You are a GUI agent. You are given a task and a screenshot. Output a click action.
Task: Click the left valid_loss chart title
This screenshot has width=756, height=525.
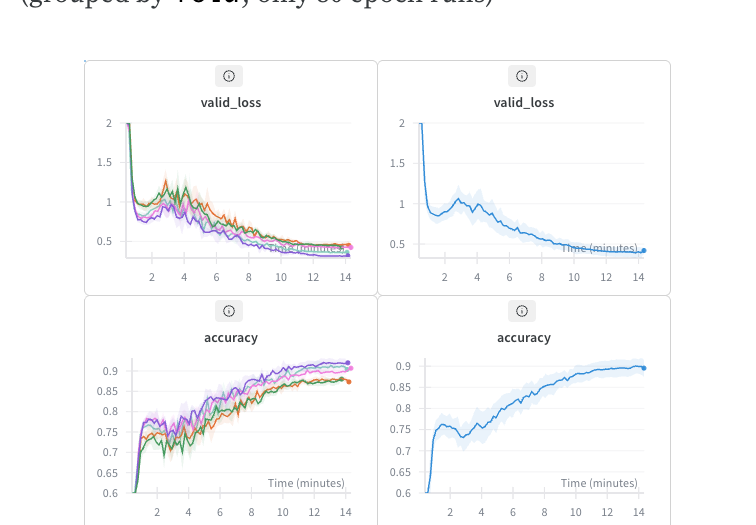point(231,103)
